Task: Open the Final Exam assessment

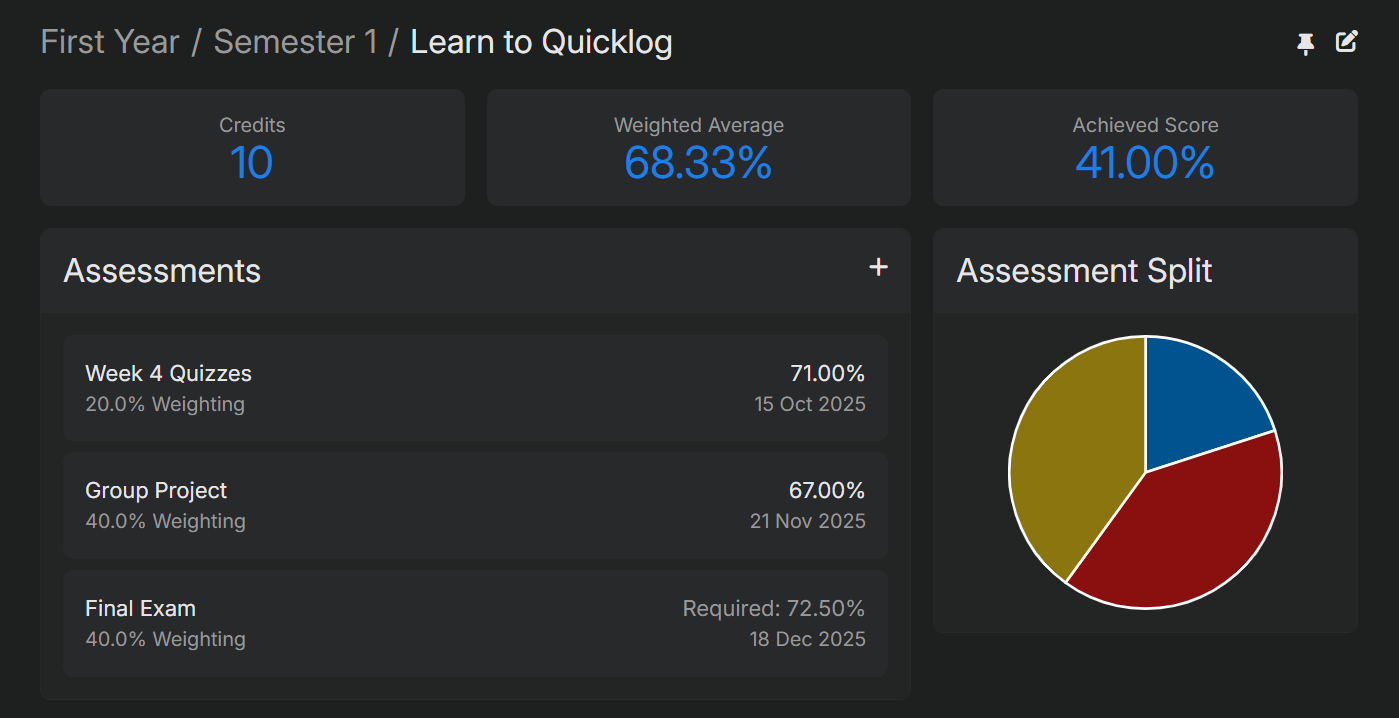Action: pyautogui.click(x=475, y=623)
